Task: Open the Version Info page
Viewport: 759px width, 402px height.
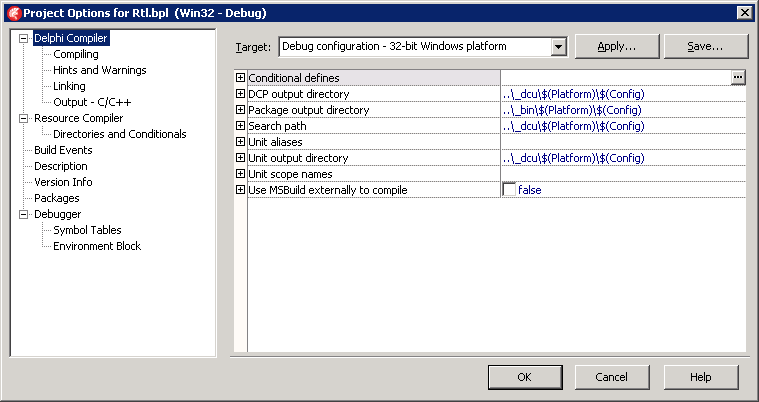Action: tap(63, 182)
